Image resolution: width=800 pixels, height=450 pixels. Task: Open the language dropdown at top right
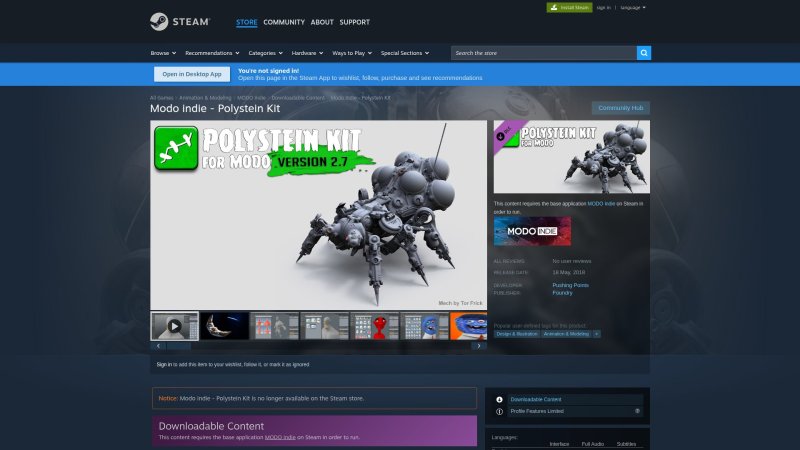coord(633,8)
